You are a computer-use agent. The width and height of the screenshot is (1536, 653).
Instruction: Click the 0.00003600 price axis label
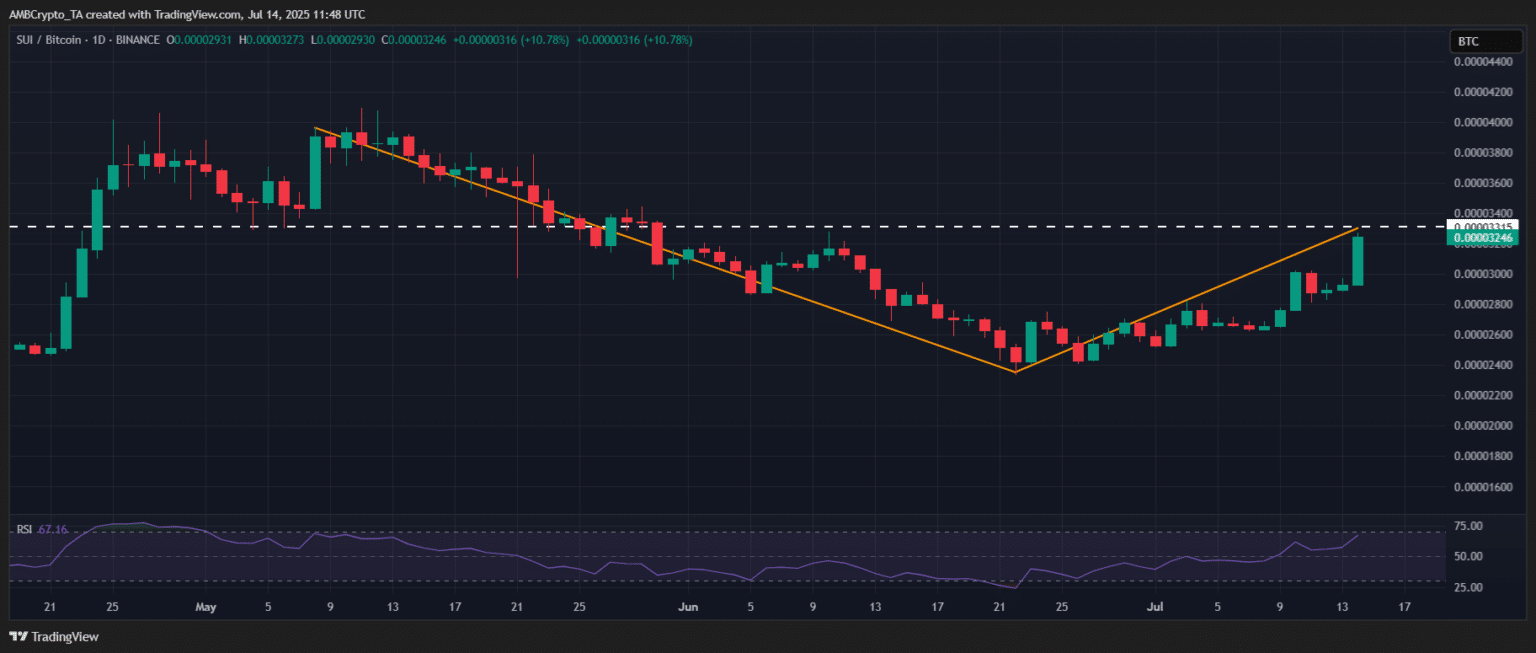1484,183
